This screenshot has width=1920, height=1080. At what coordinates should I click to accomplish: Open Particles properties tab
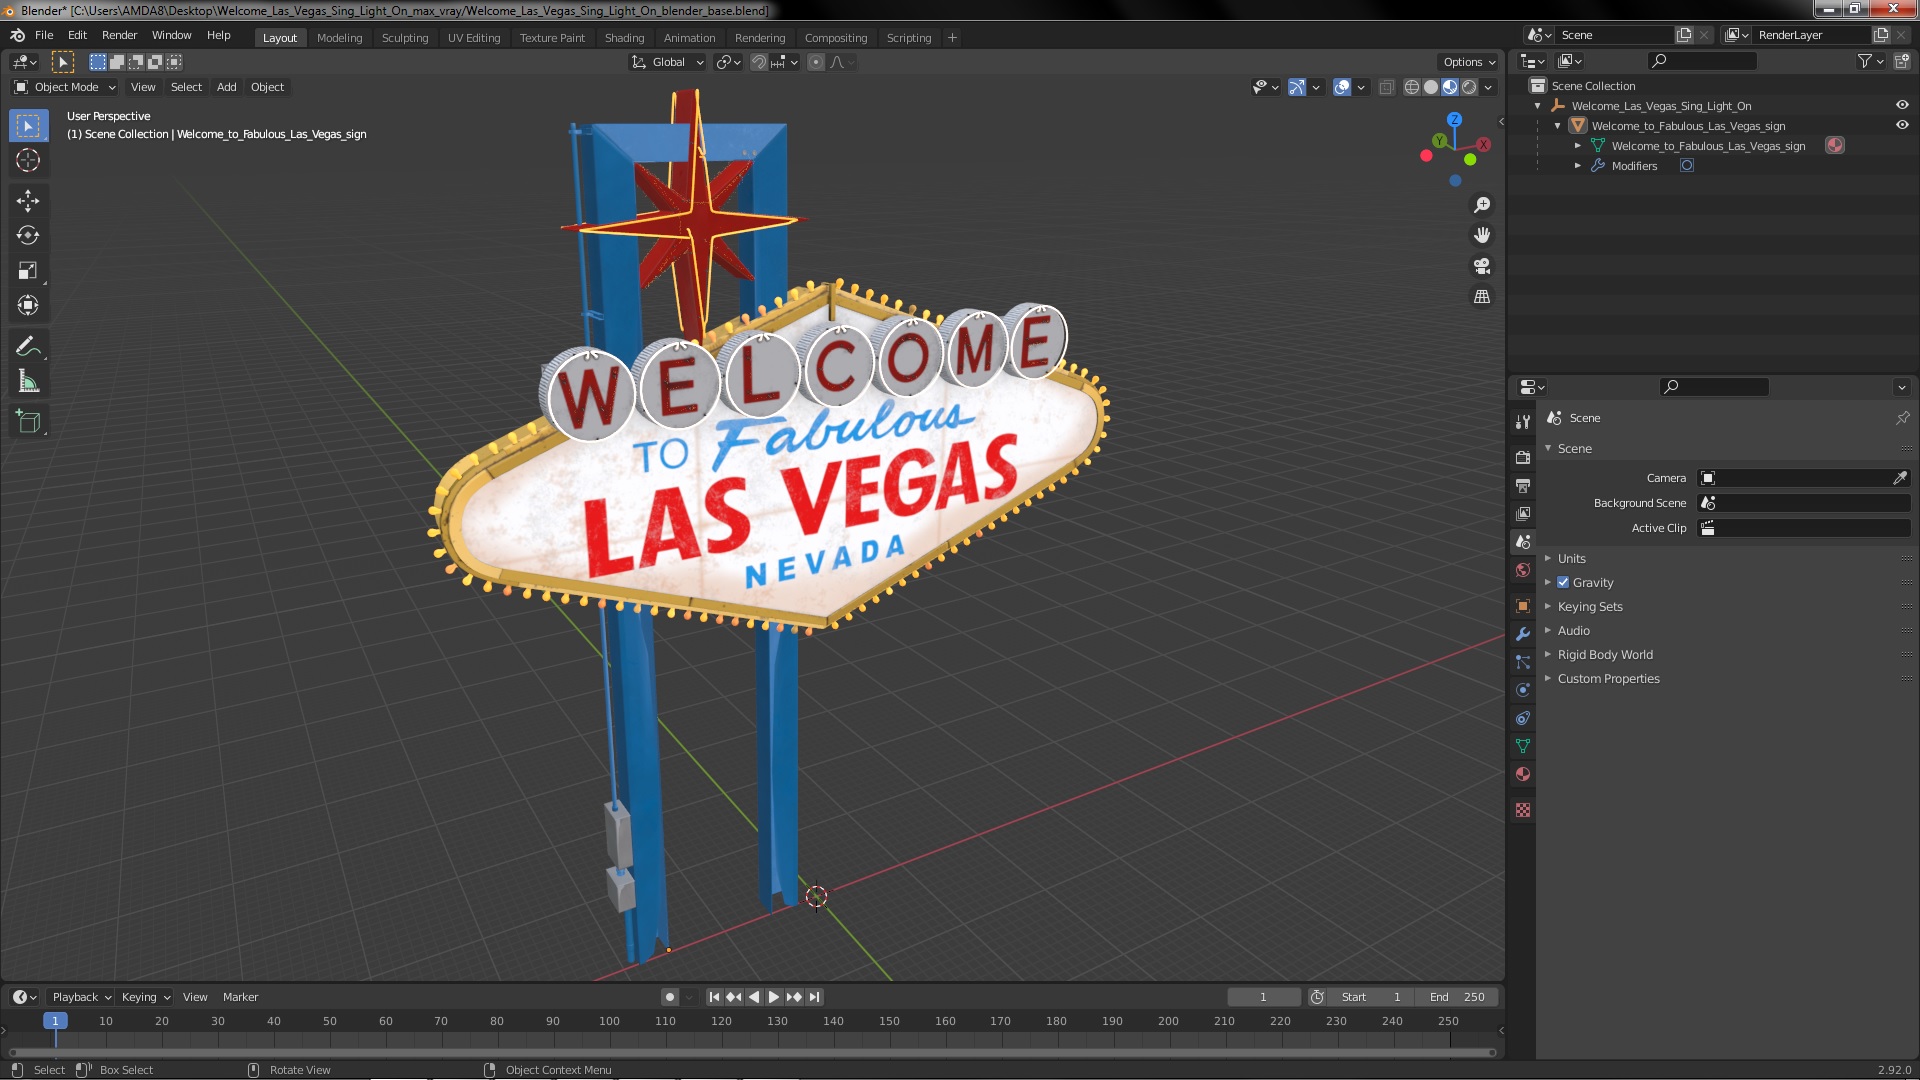1523,662
